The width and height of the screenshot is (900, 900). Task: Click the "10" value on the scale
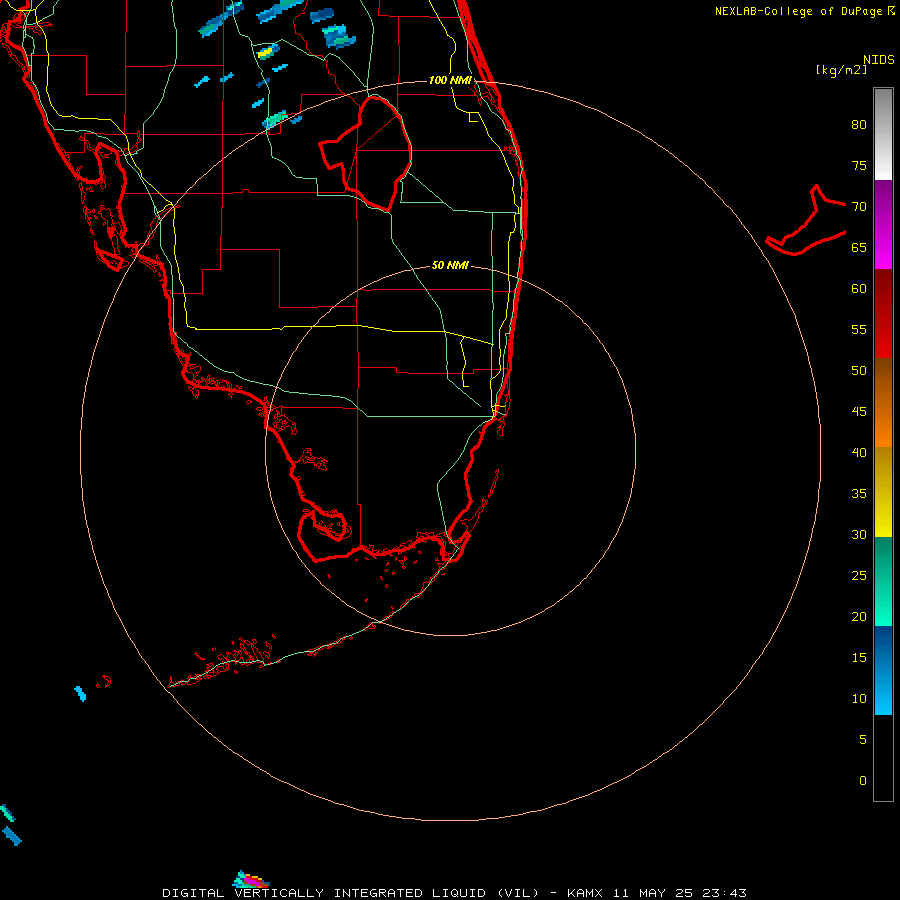[859, 699]
